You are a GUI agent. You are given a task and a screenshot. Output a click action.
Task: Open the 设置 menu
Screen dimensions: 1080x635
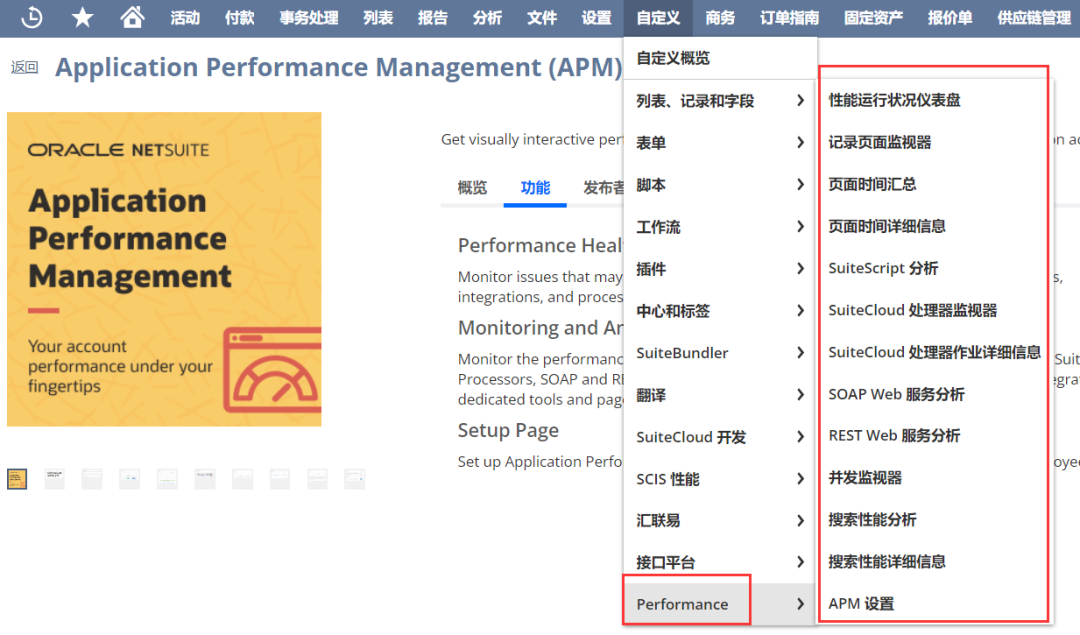point(596,18)
